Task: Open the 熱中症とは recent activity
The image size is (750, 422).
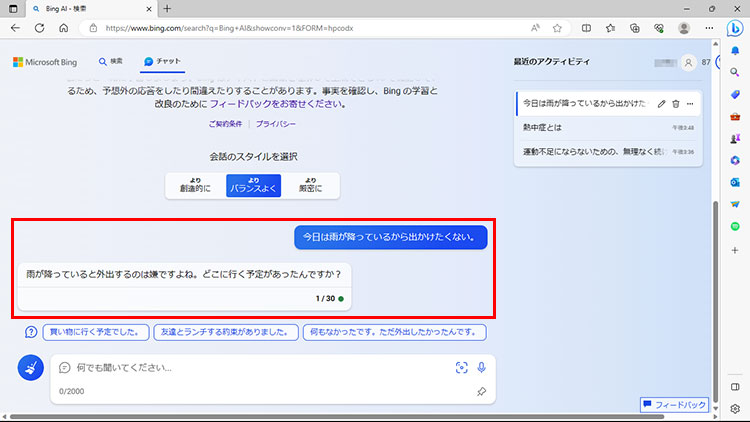Action: 543,128
